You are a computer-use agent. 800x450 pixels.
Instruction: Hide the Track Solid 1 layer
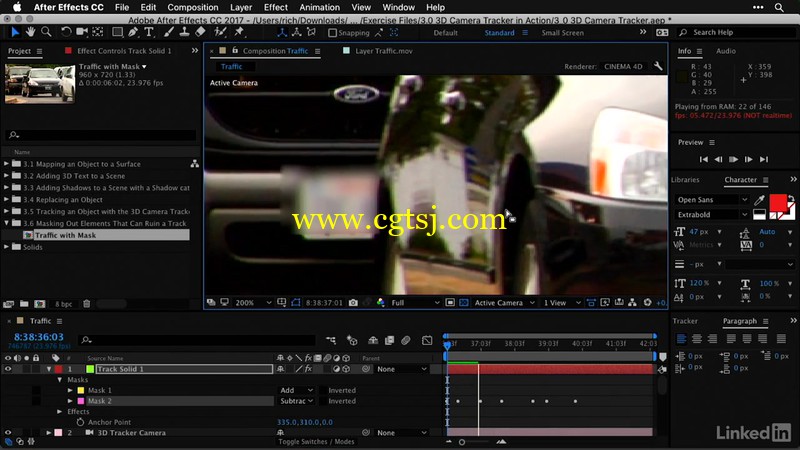(x=8, y=369)
